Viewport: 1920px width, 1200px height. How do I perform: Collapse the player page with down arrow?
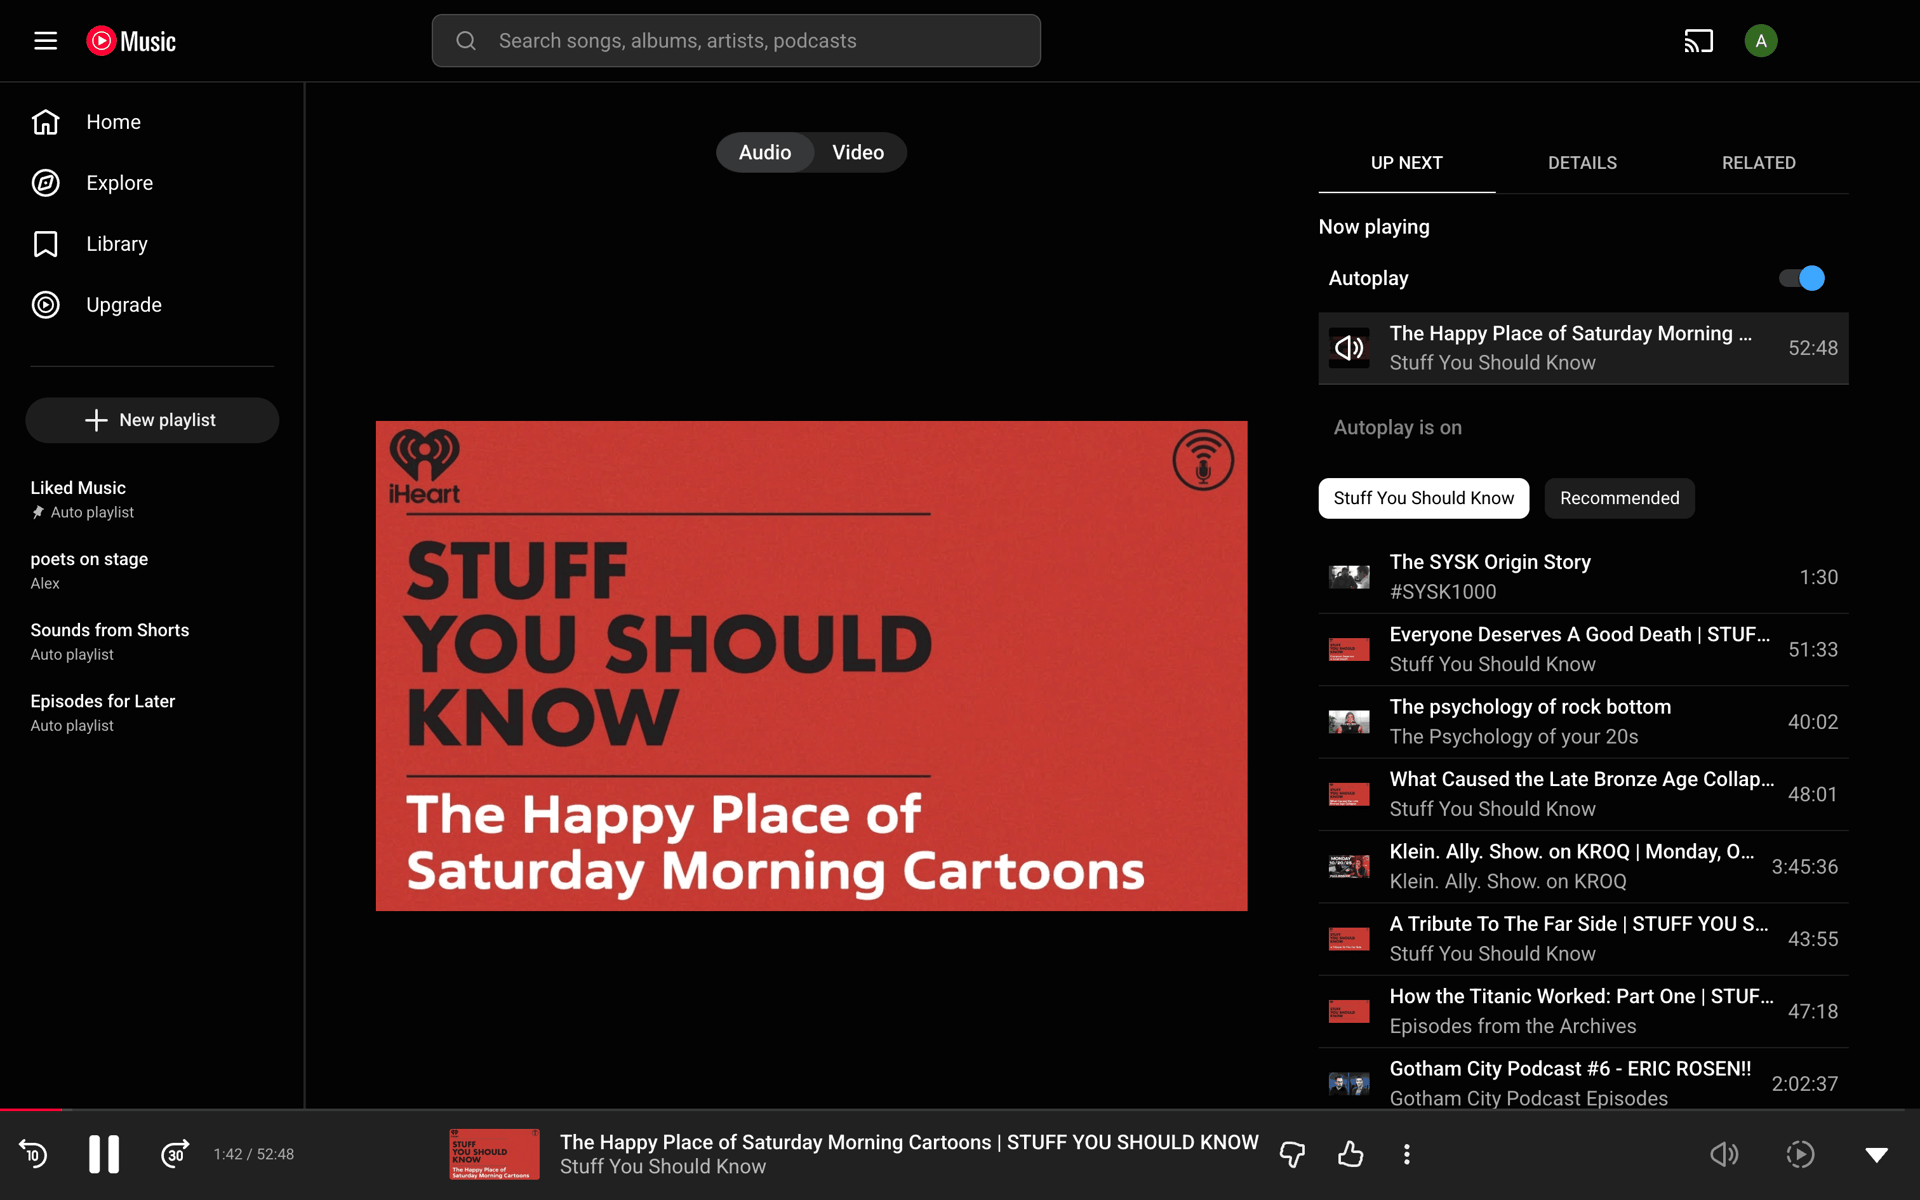[x=1877, y=1154]
